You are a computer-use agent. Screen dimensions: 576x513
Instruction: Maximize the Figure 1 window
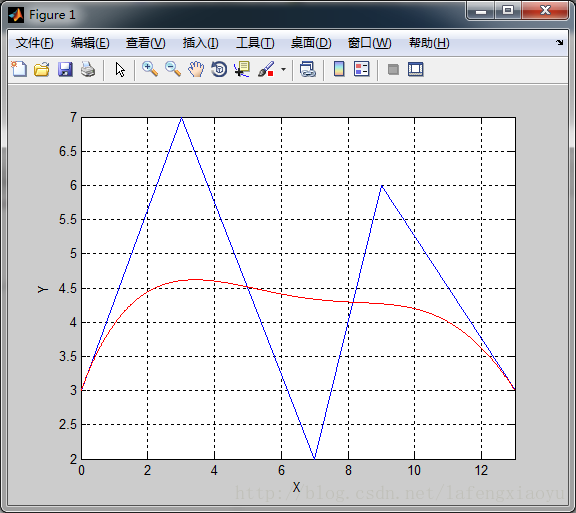(x=508, y=10)
